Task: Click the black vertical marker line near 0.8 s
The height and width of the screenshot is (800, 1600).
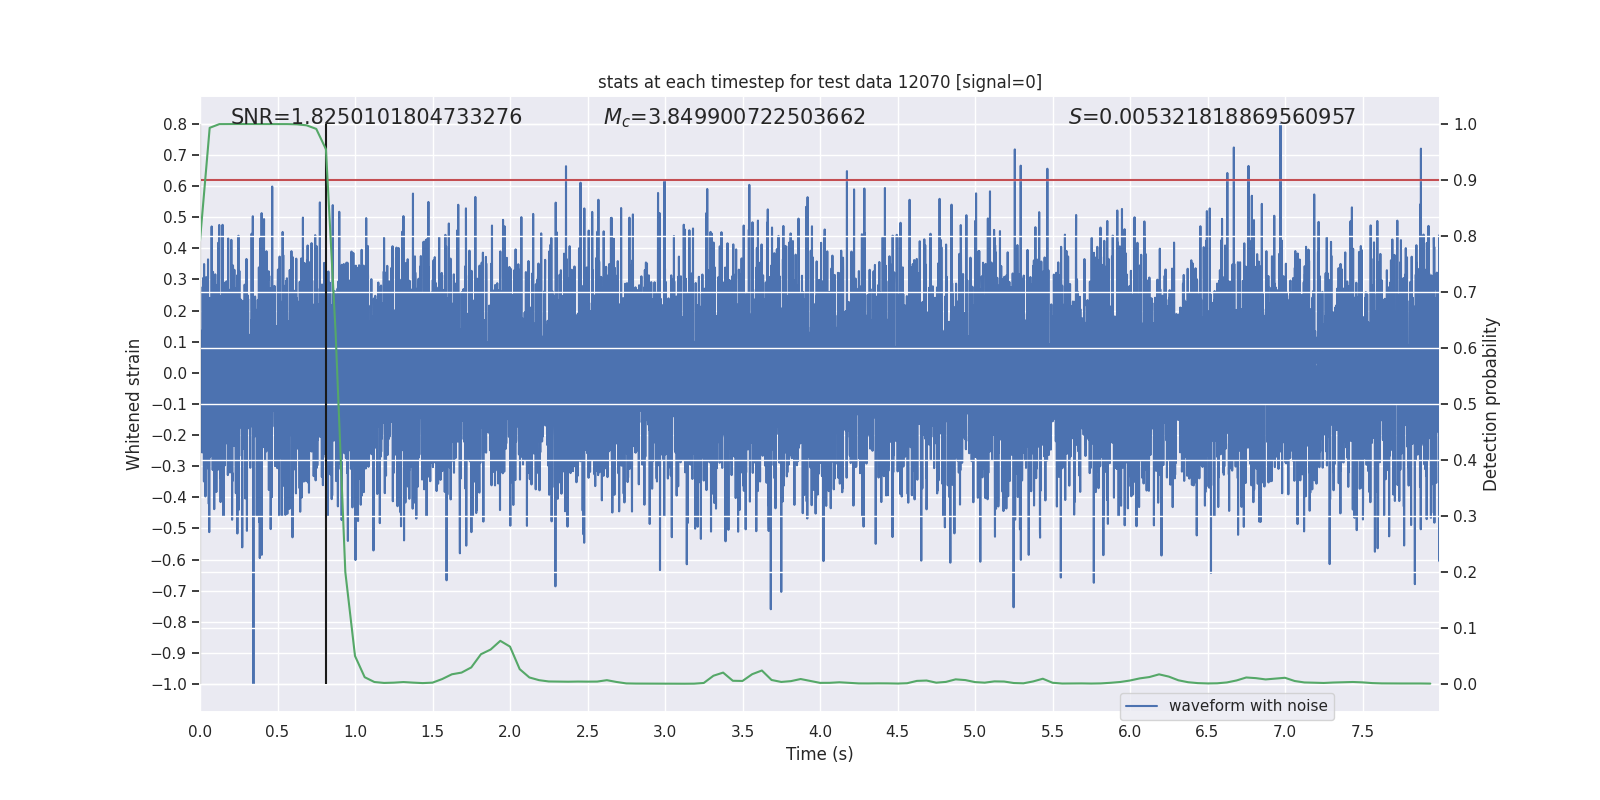Action: pos(326,404)
